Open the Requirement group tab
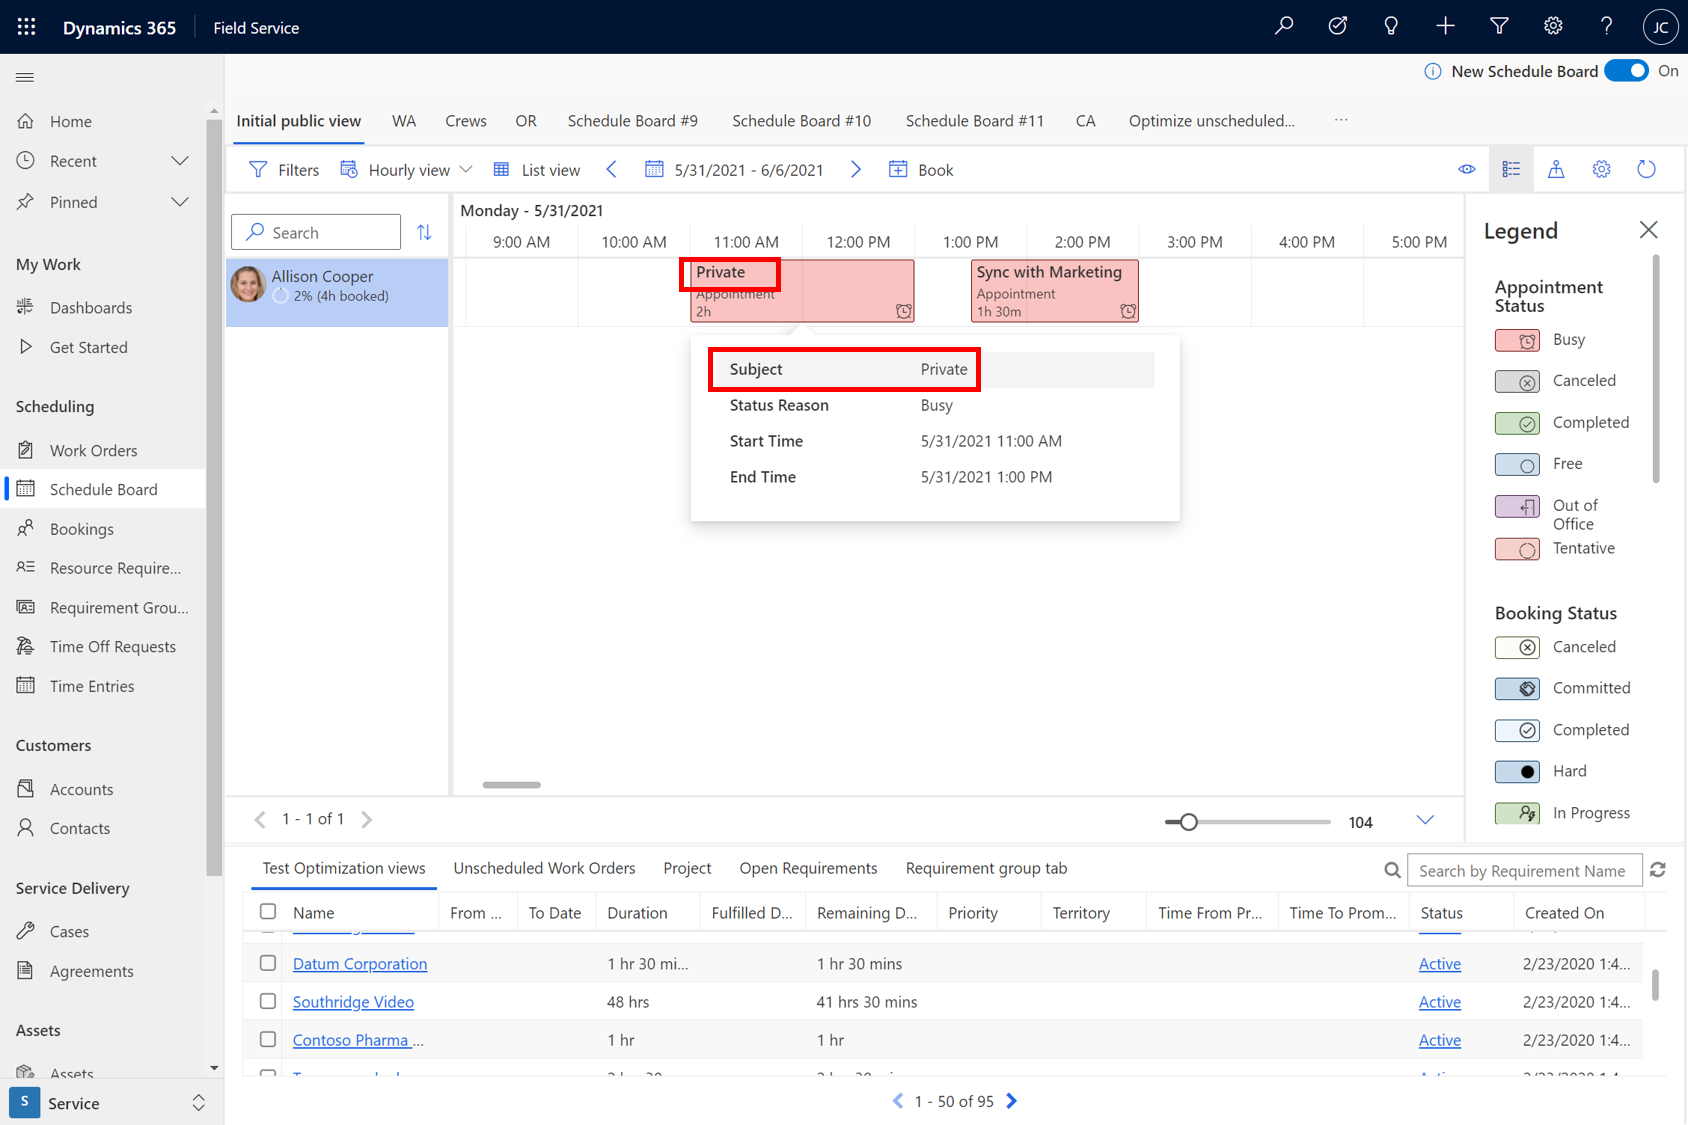Image resolution: width=1688 pixels, height=1125 pixels. 986,868
